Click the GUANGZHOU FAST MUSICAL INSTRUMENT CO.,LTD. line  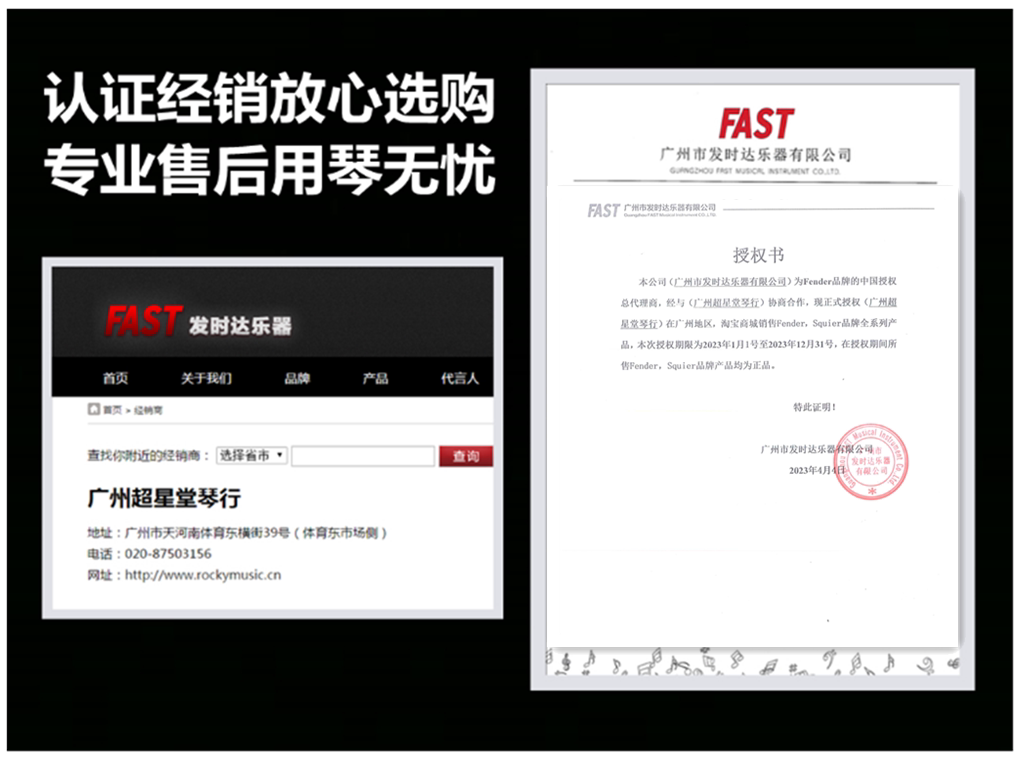click(x=755, y=171)
